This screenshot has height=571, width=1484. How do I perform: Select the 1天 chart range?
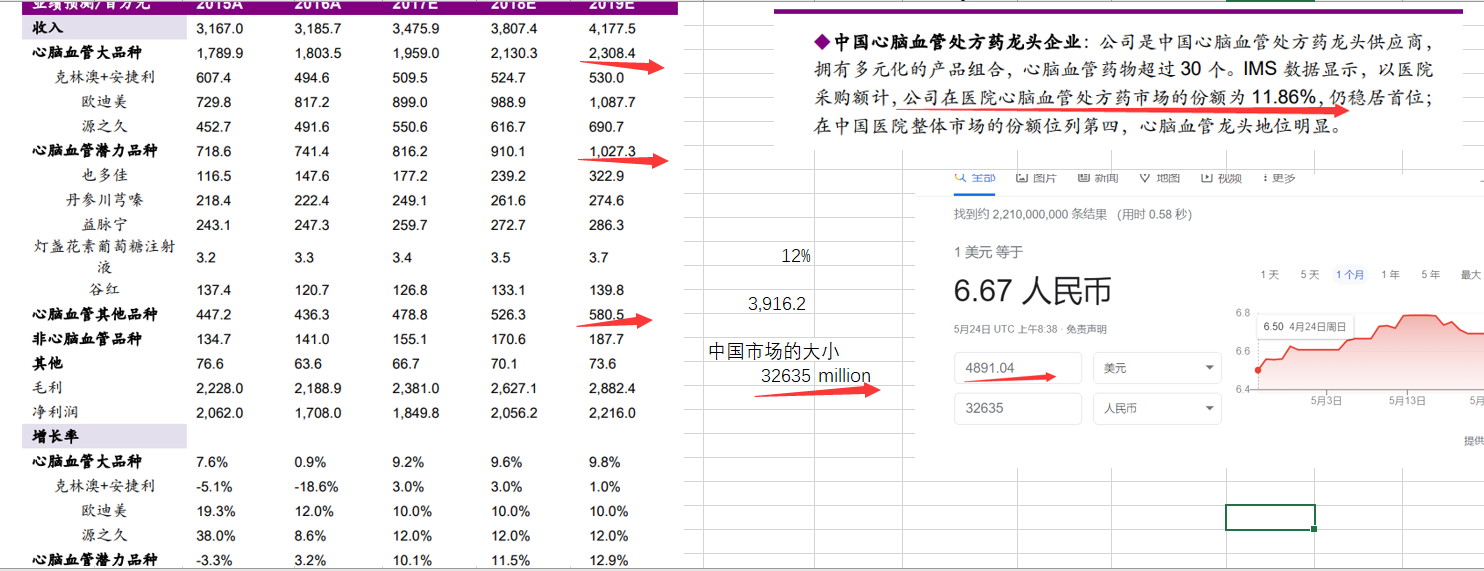[1269, 274]
